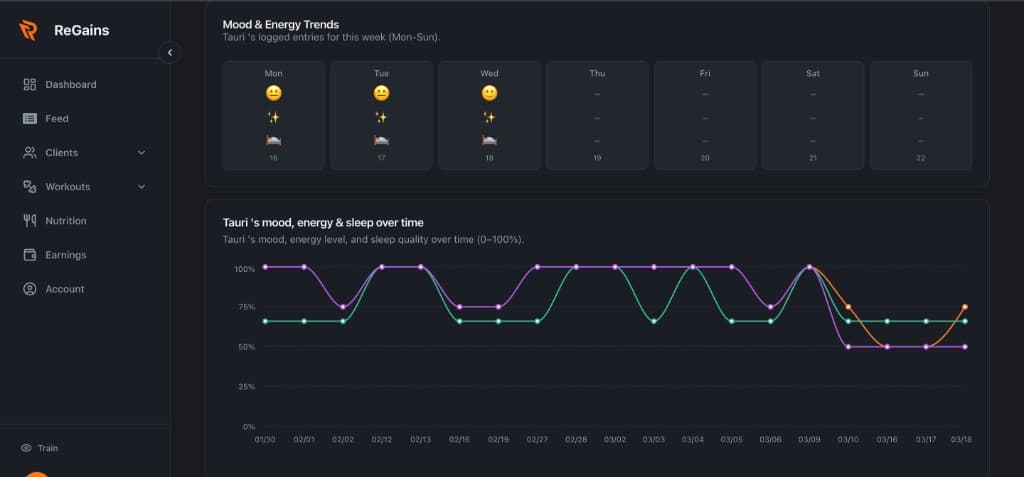
Task: Click the Feed newspaper icon
Action: (29, 119)
